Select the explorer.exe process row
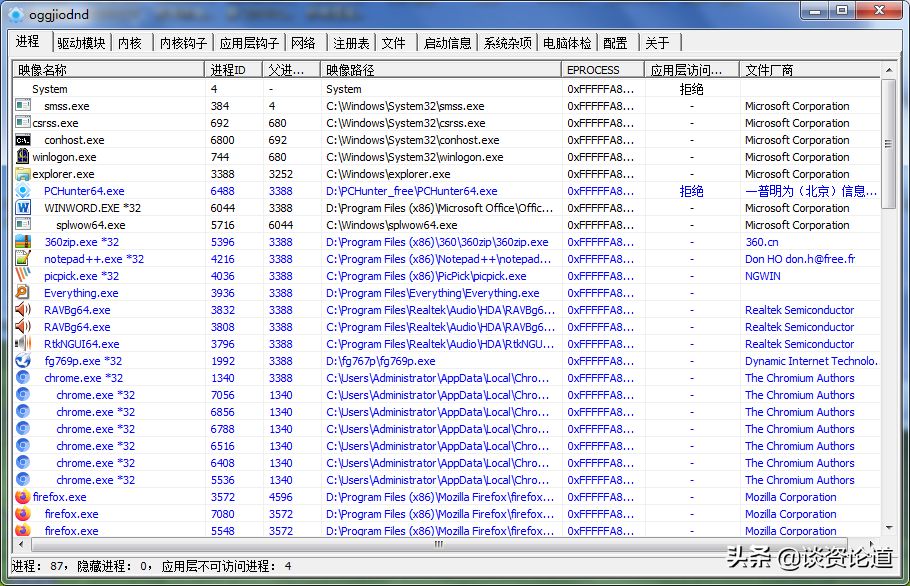This screenshot has width=910, height=586. (64, 174)
